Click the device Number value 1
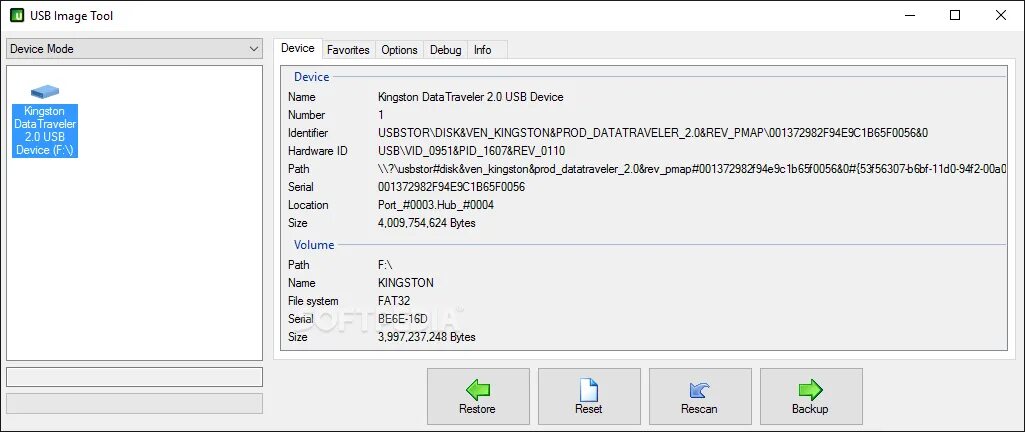1025x432 pixels. pos(381,115)
